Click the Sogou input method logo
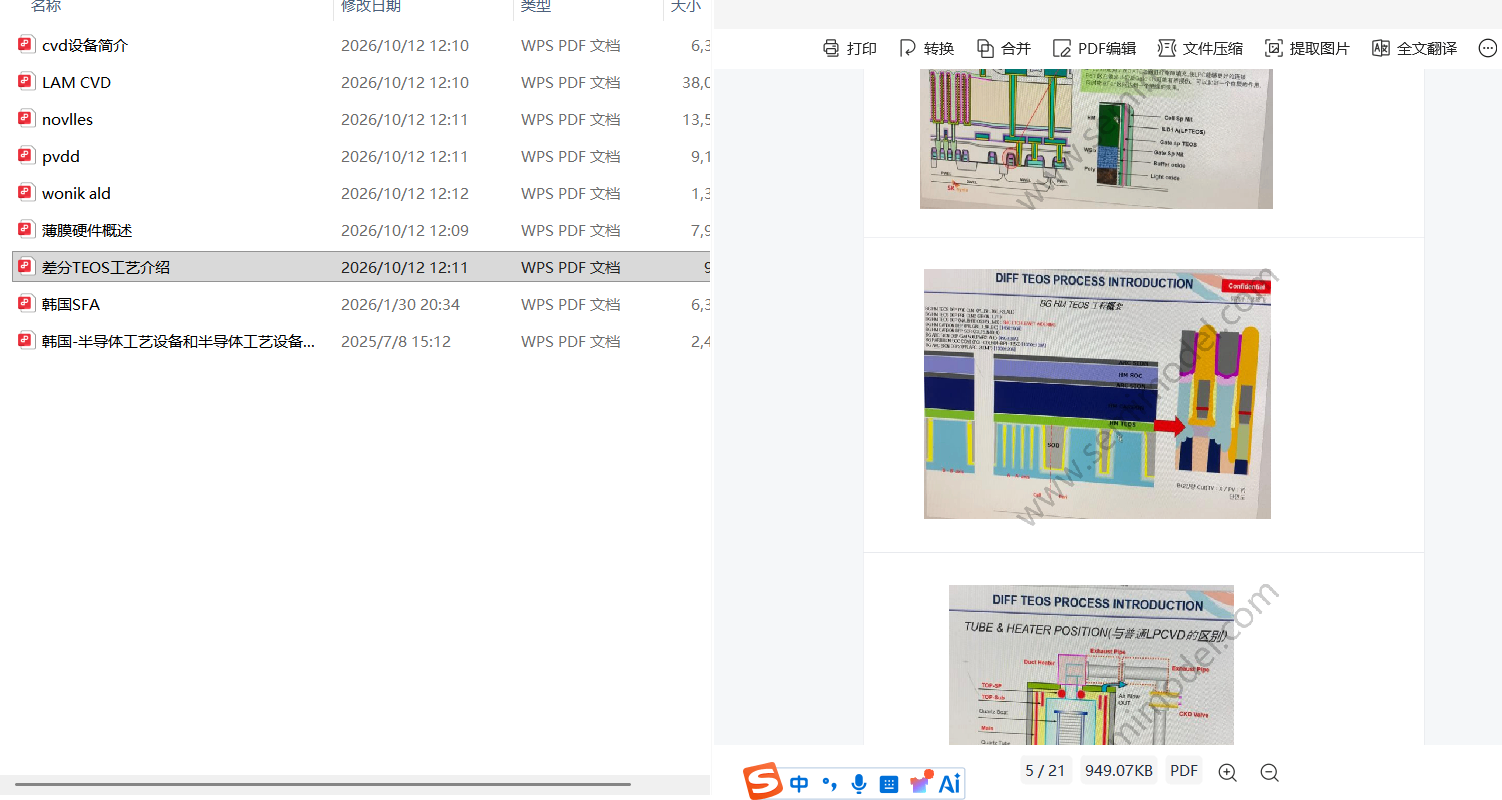 pos(763,781)
